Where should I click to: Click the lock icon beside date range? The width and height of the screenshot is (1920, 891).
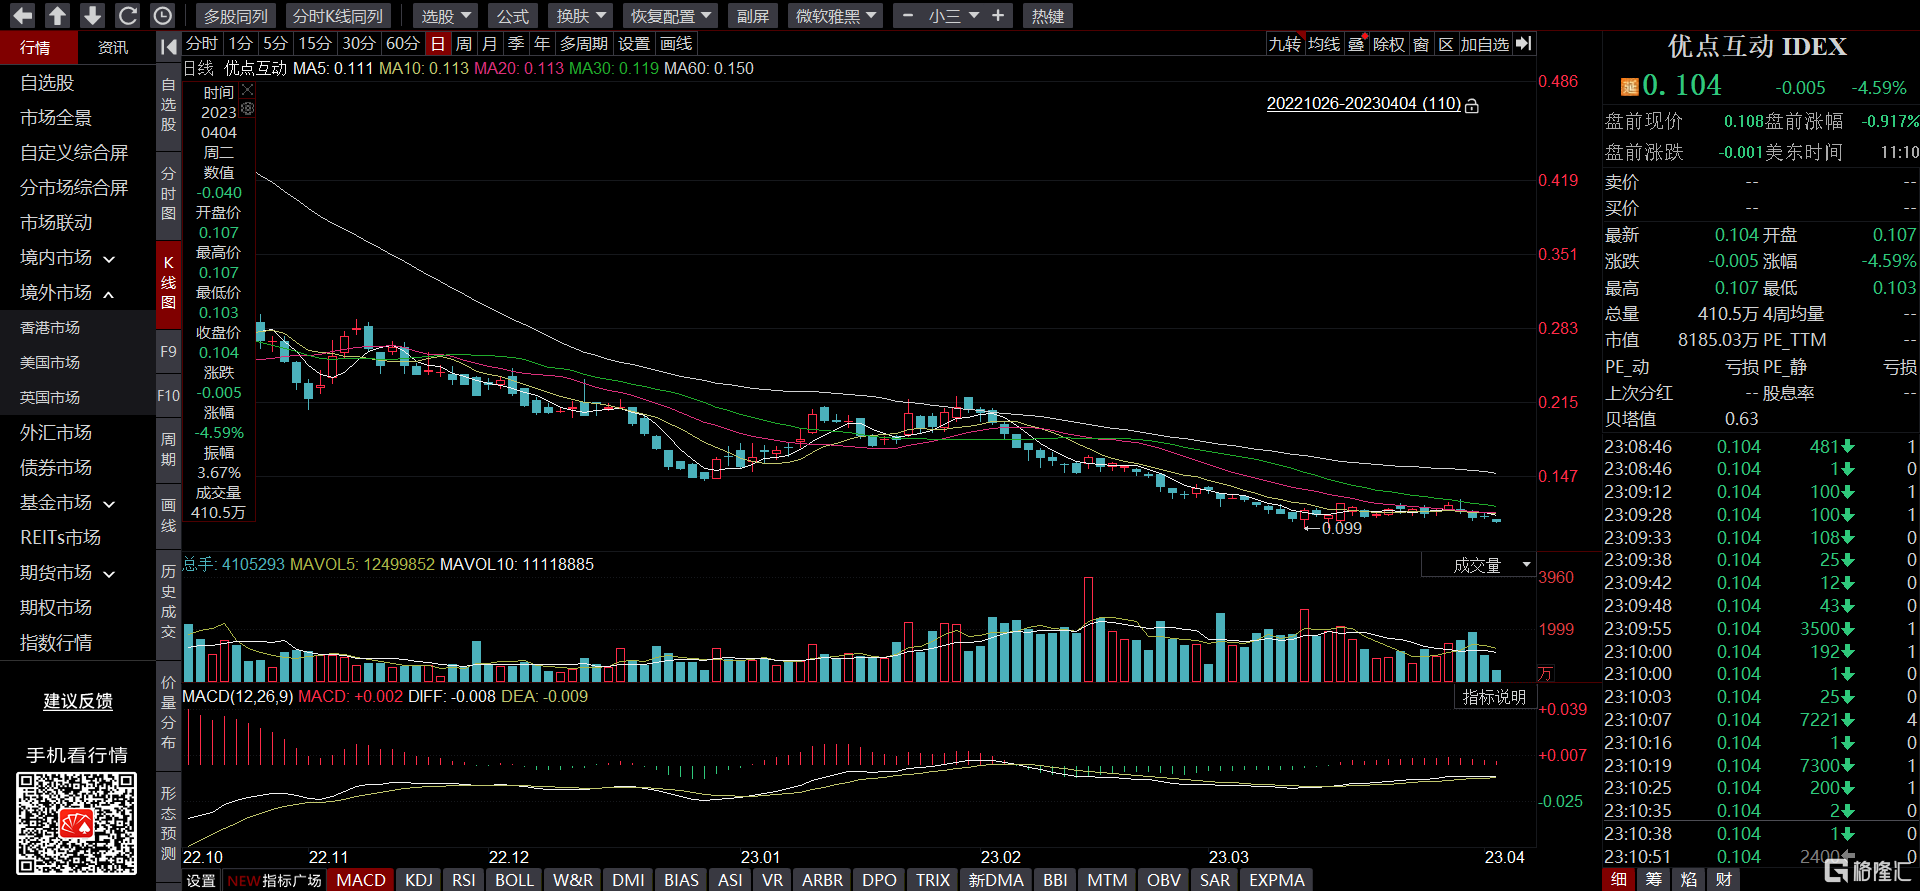click(1472, 105)
